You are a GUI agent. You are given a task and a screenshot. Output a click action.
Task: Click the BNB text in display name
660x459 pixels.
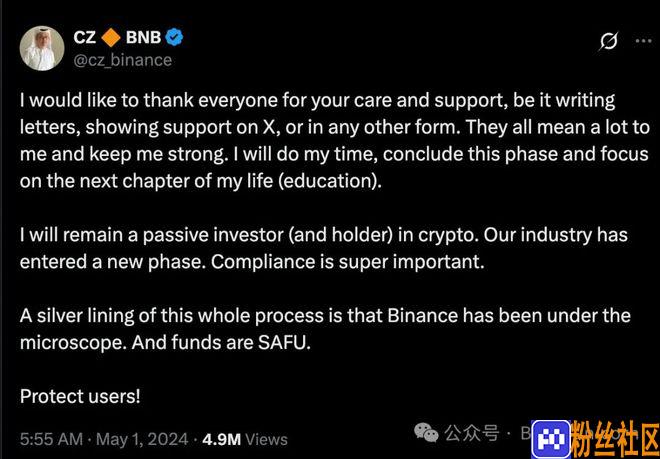pos(143,37)
